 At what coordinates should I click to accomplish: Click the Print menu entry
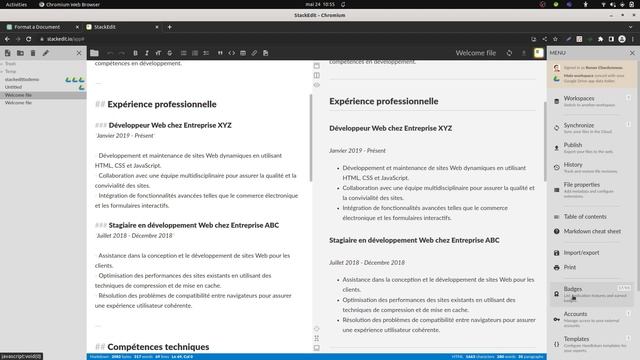point(592,267)
